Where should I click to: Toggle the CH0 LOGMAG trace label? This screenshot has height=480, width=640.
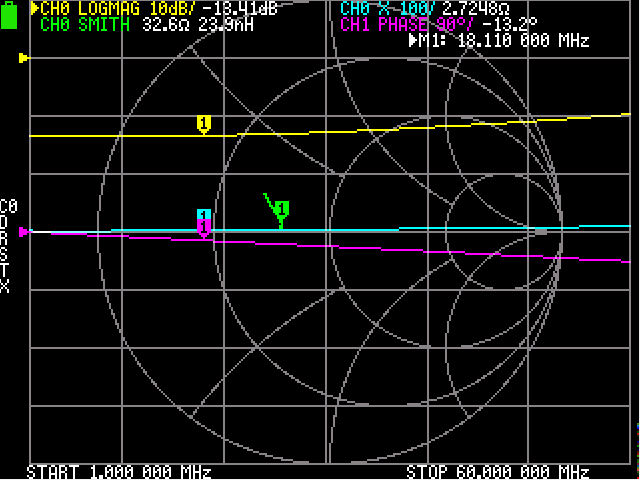coord(76,9)
